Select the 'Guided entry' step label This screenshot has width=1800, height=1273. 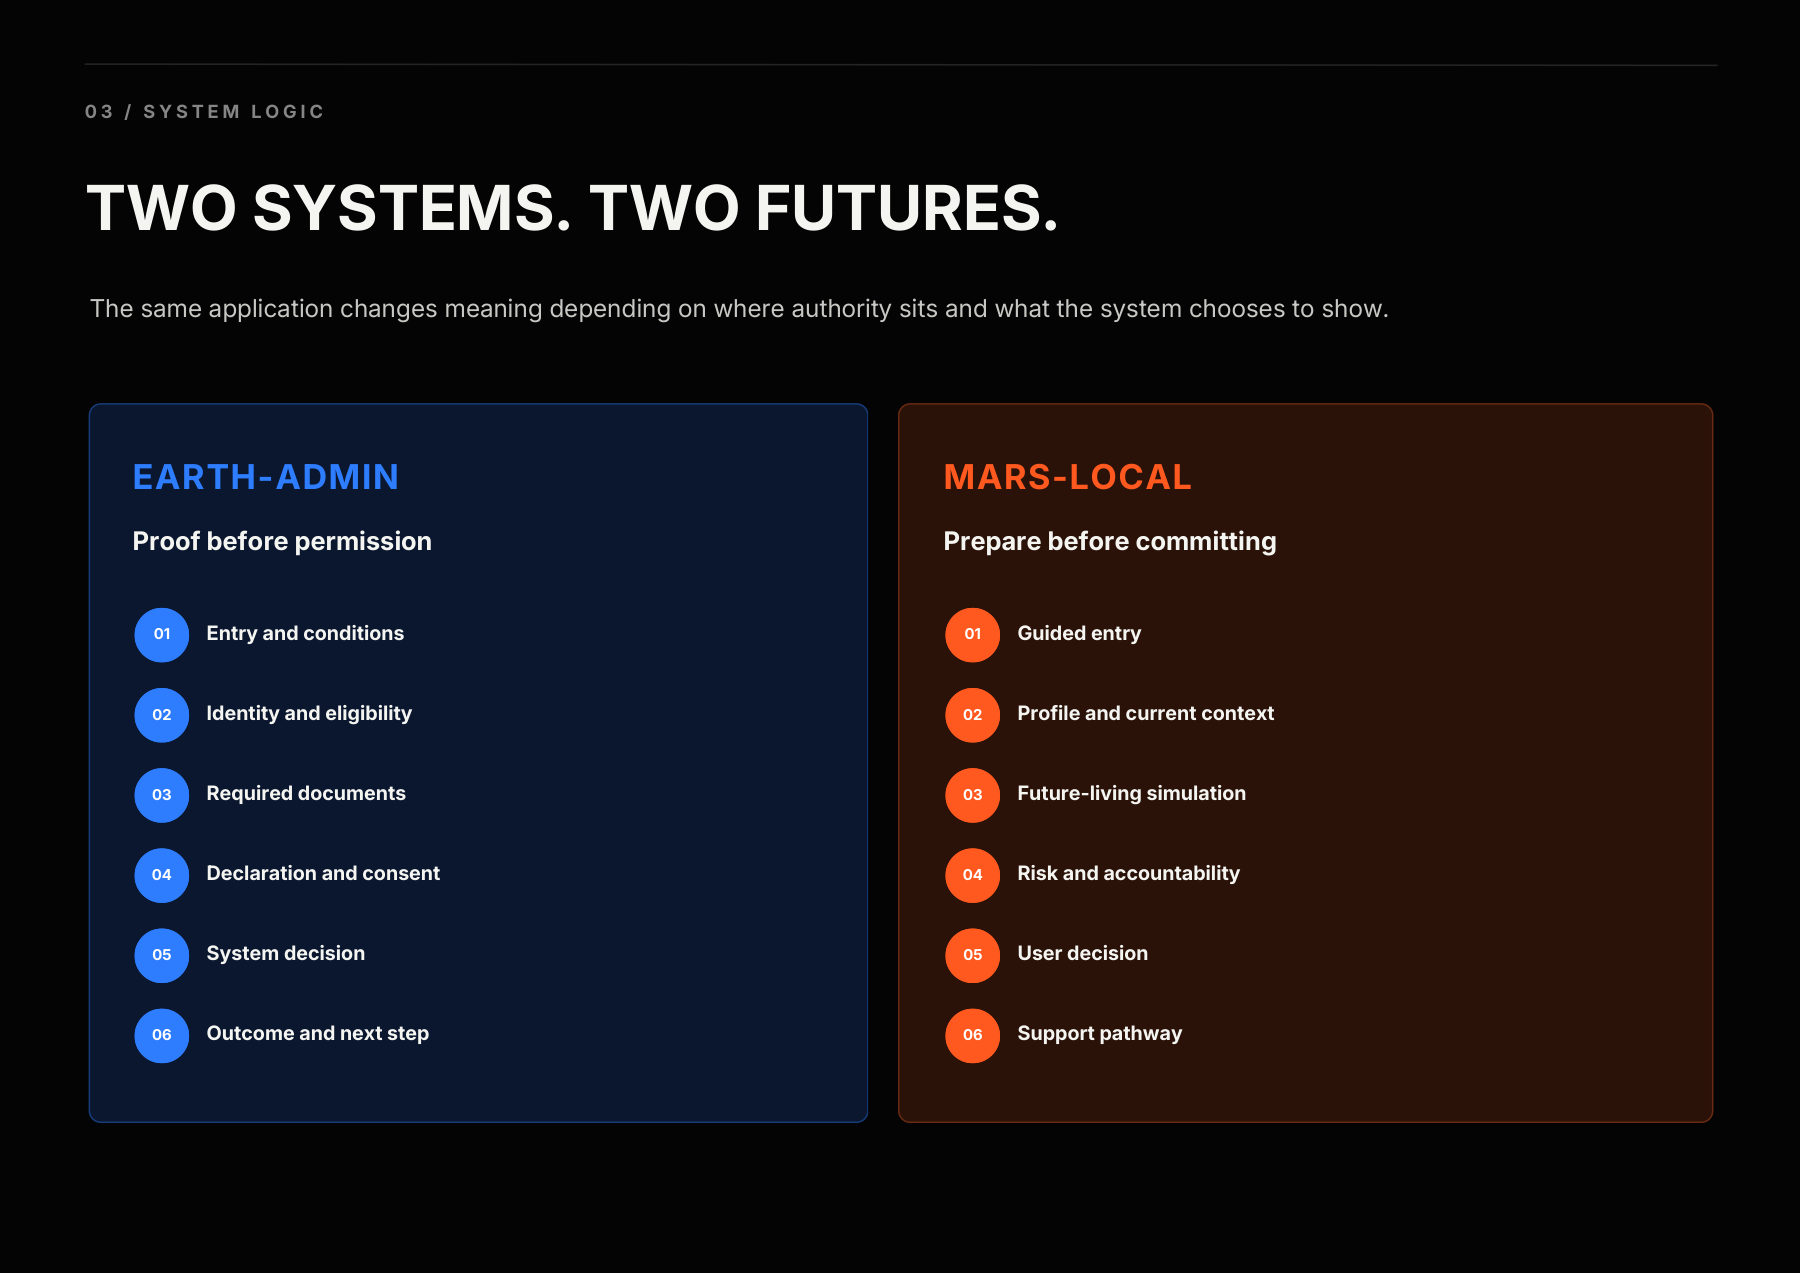tap(1079, 633)
